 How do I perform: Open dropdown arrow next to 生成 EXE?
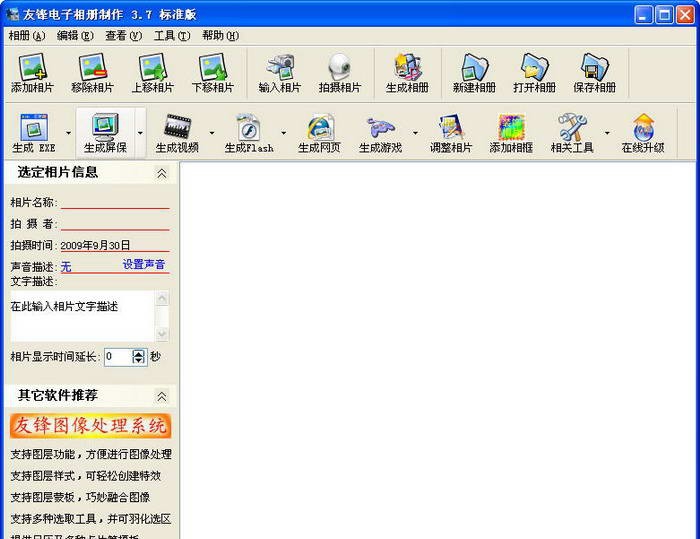(68, 133)
